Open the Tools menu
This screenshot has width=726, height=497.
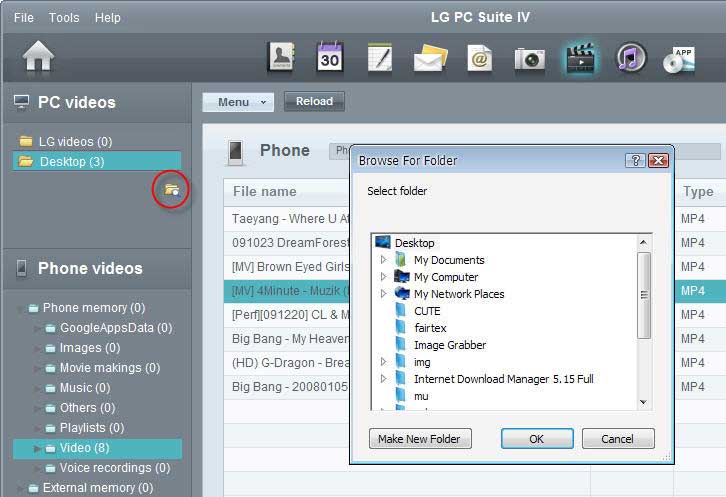[x=64, y=17]
